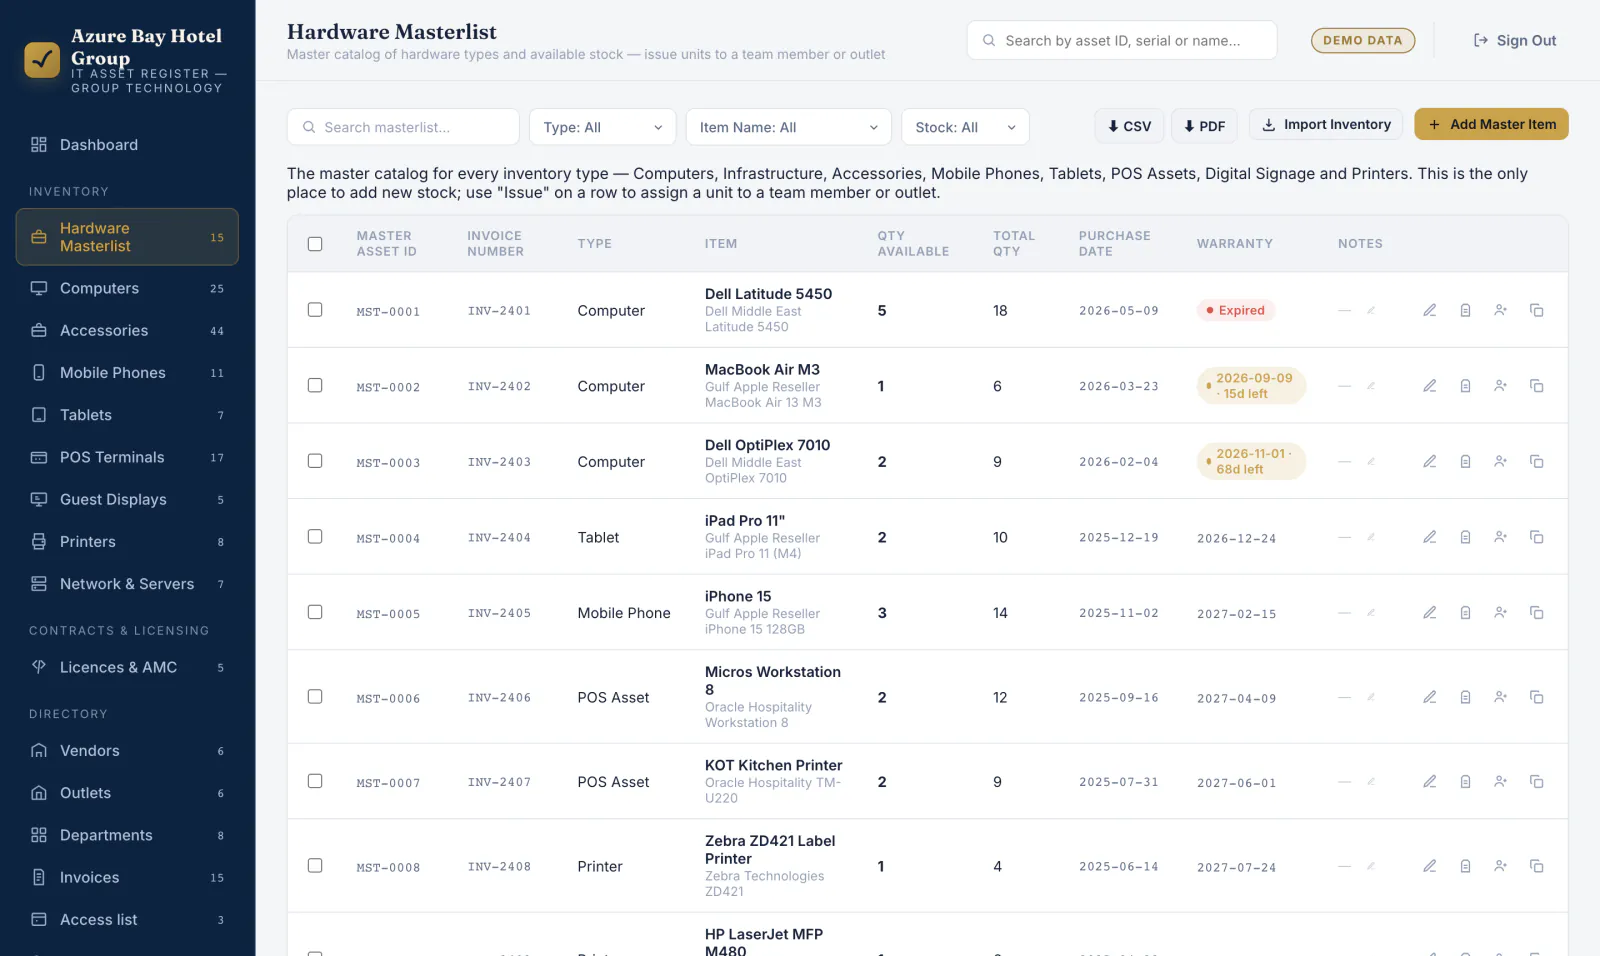Screen dimensions: 1600x956
Task: Click asset ID MST-0007
Action: 388,783
